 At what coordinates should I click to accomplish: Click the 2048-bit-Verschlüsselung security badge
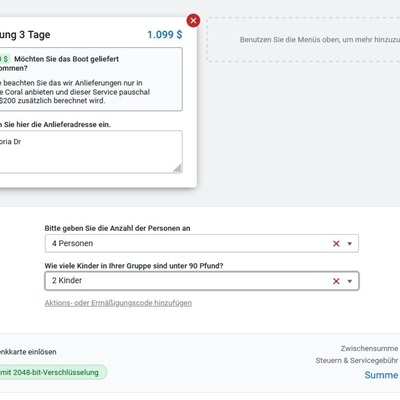click(x=53, y=372)
